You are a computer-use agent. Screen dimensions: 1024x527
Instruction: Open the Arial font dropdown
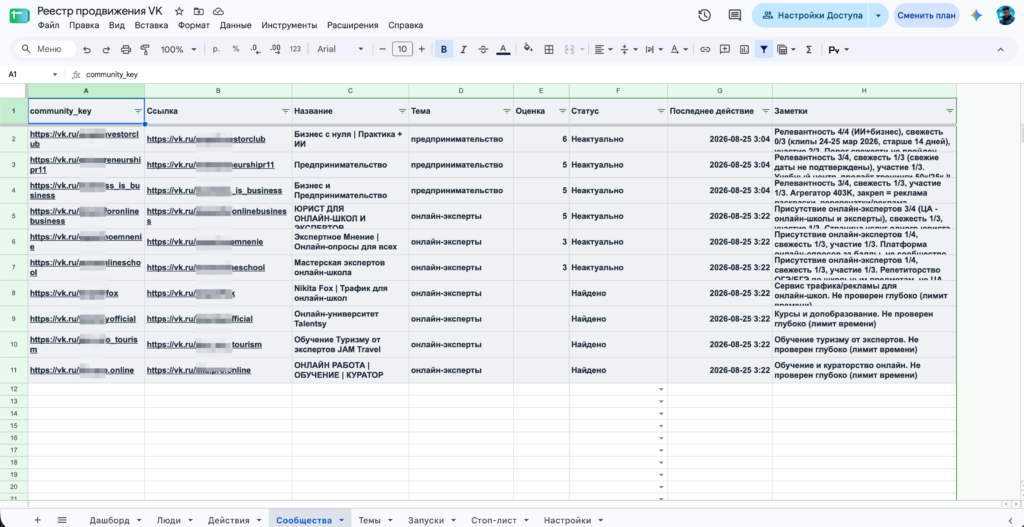point(340,49)
